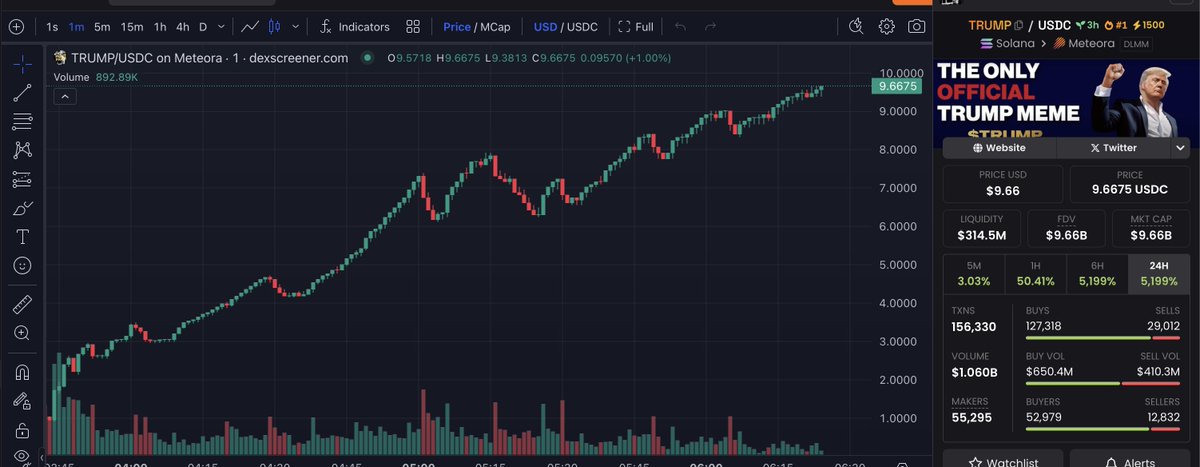Select the brush drawing tool

tap(22, 209)
